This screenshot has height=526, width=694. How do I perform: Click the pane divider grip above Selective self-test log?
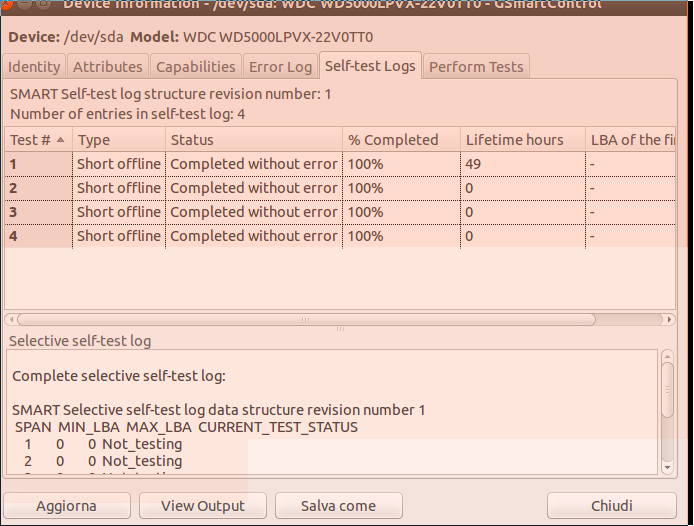(340, 329)
